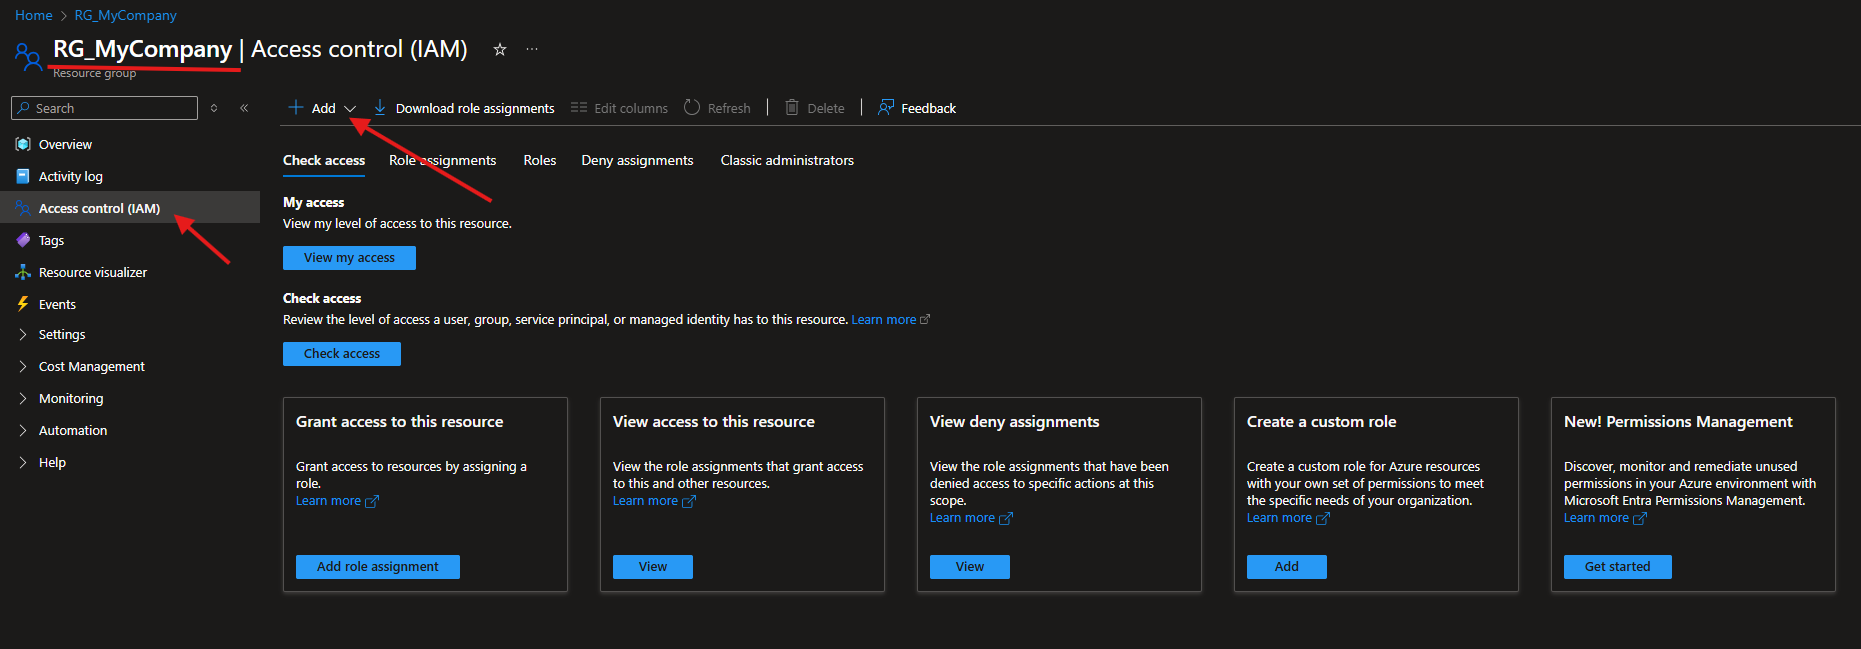1861x649 pixels.
Task: Expand the Monitoring section
Action: 23,399
